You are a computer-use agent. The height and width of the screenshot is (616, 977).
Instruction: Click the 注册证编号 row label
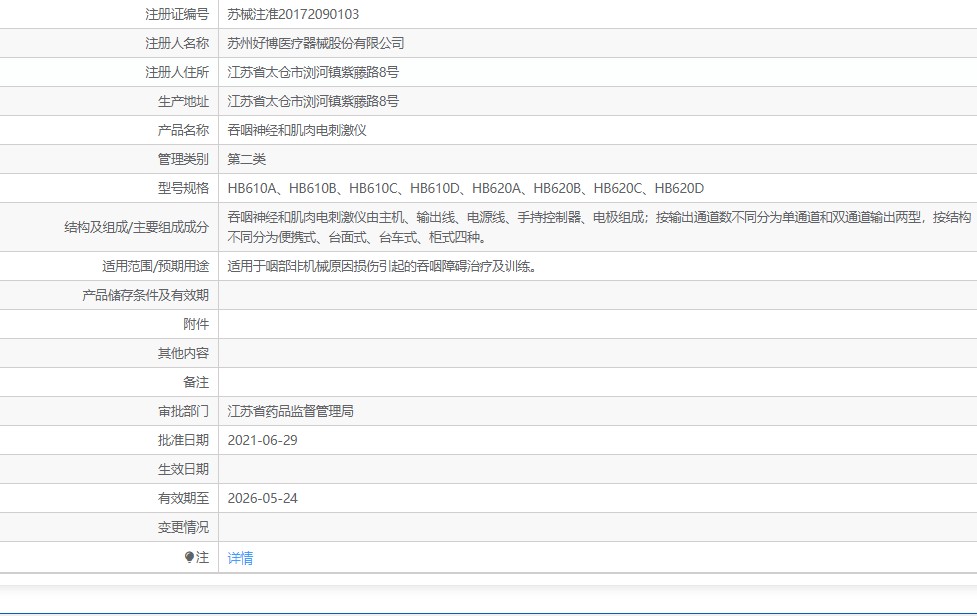[177, 14]
